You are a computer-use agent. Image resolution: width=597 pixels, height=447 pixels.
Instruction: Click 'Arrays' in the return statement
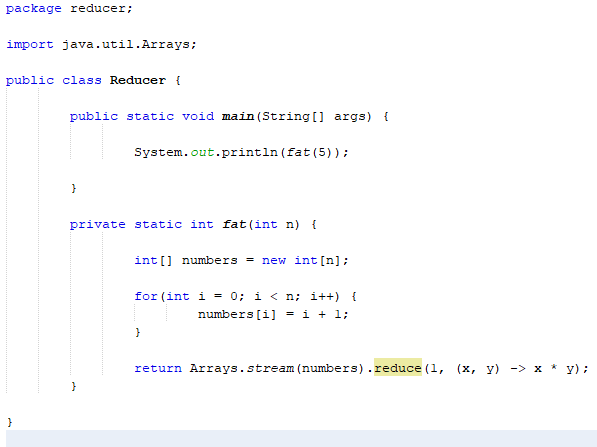click(214, 369)
